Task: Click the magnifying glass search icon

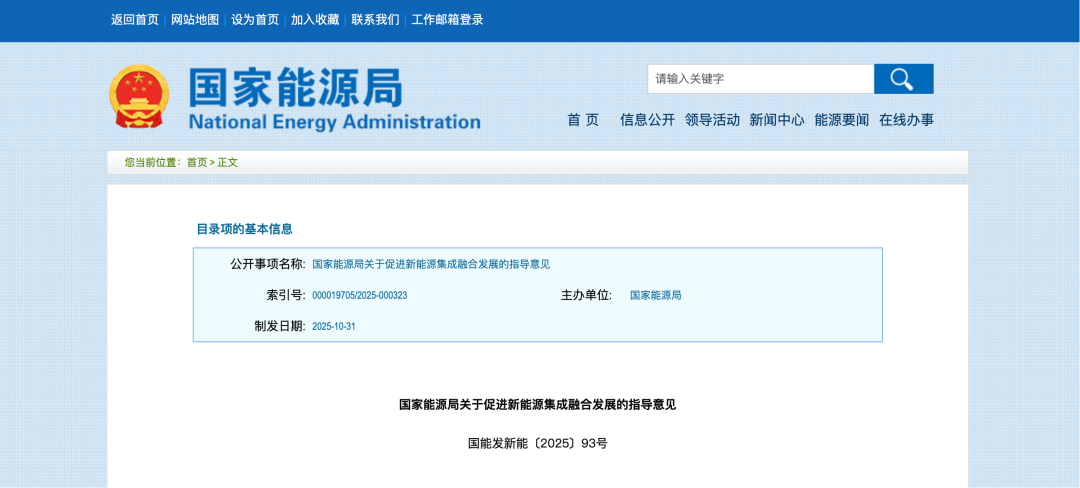Action: tap(903, 79)
